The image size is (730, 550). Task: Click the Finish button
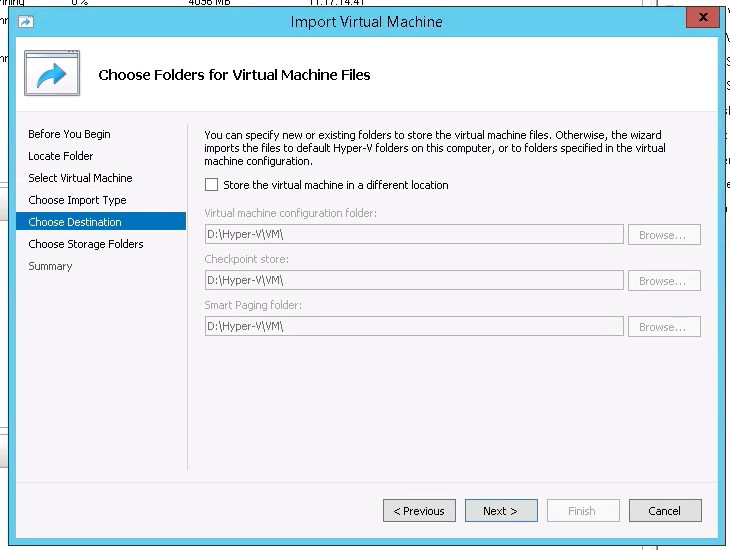click(583, 511)
